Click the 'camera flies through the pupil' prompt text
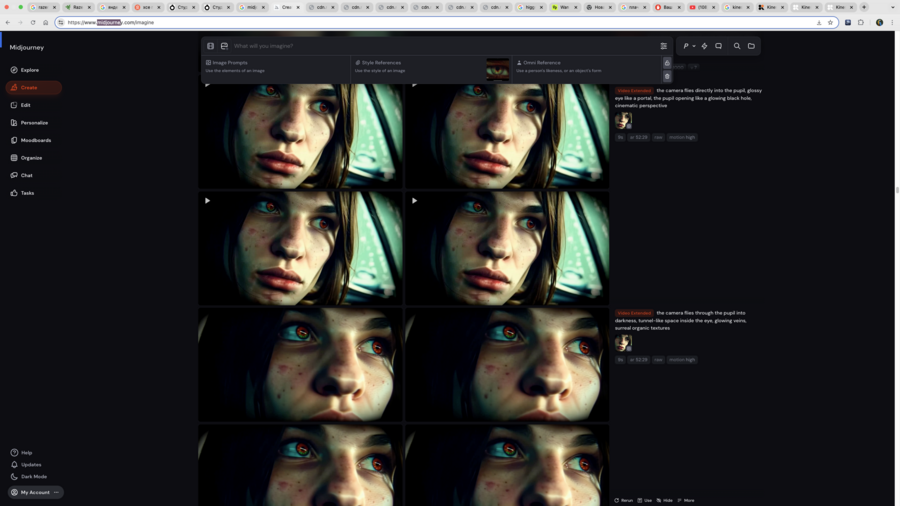This screenshot has width=900, height=506. 683,321
